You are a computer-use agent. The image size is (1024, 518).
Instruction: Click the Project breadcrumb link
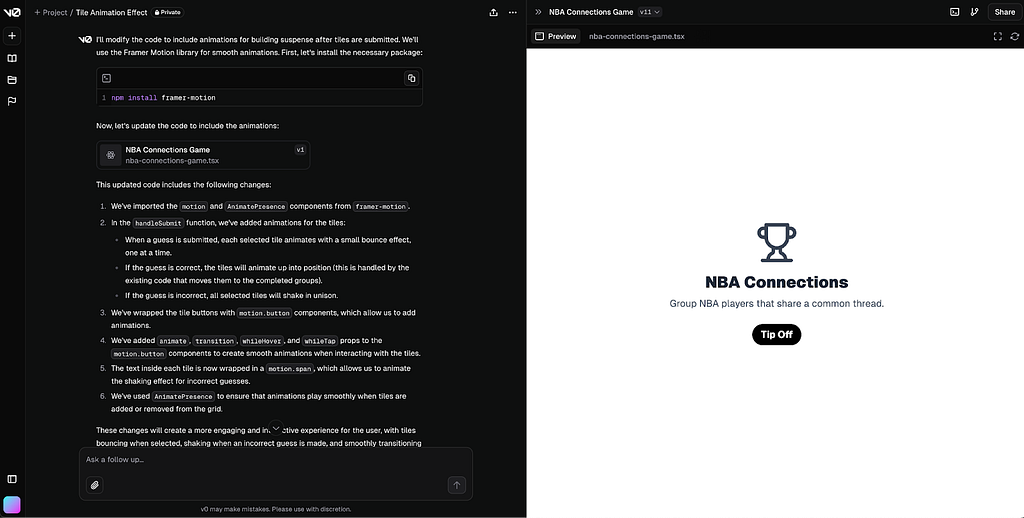[51, 12]
